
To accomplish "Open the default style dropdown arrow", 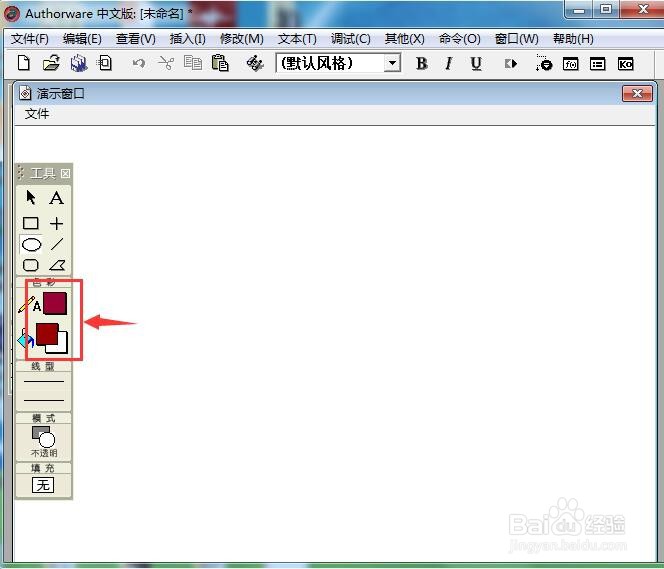I will tap(393, 64).
